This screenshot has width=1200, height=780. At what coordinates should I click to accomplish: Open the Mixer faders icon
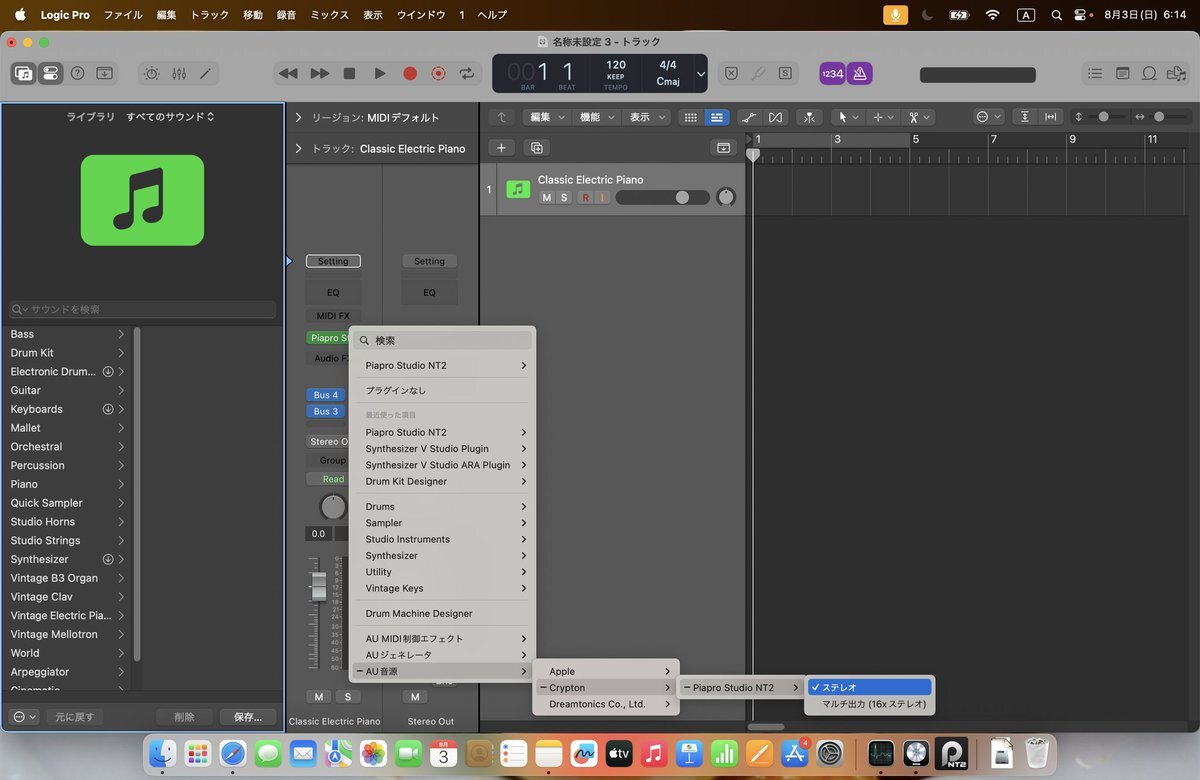click(179, 73)
